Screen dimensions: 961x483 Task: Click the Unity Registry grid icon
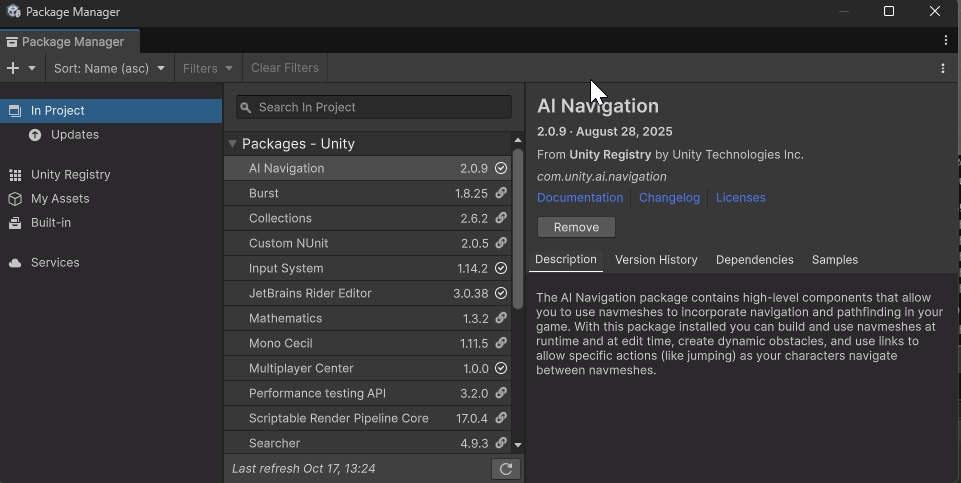(15, 175)
